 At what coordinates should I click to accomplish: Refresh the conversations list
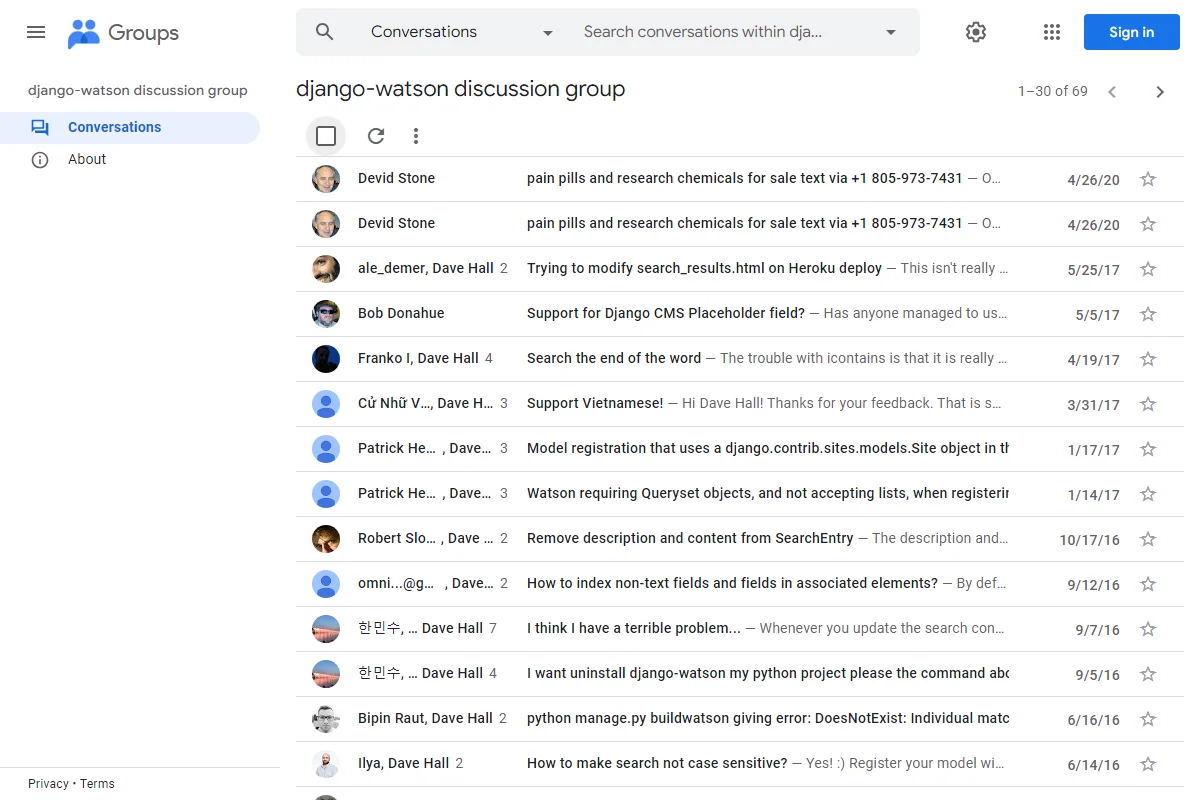pyautogui.click(x=376, y=136)
